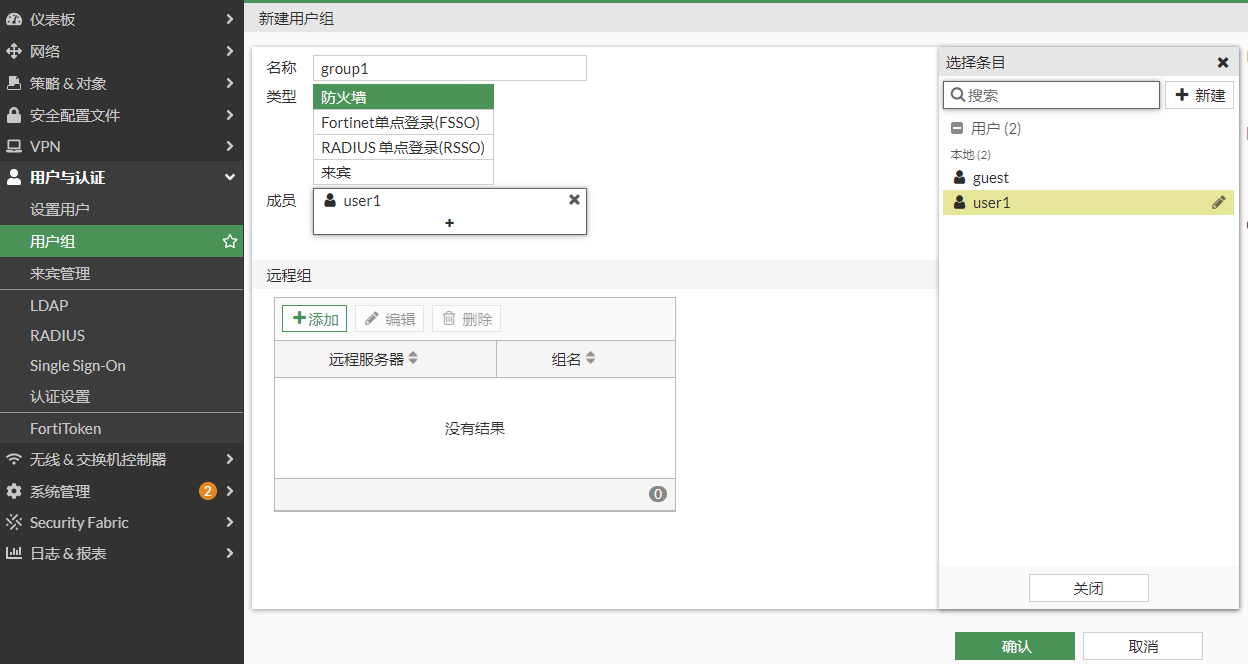
Task: Expand the 策略 & 对象 chevron
Action: pyautogui.click(x=230, y=83)
